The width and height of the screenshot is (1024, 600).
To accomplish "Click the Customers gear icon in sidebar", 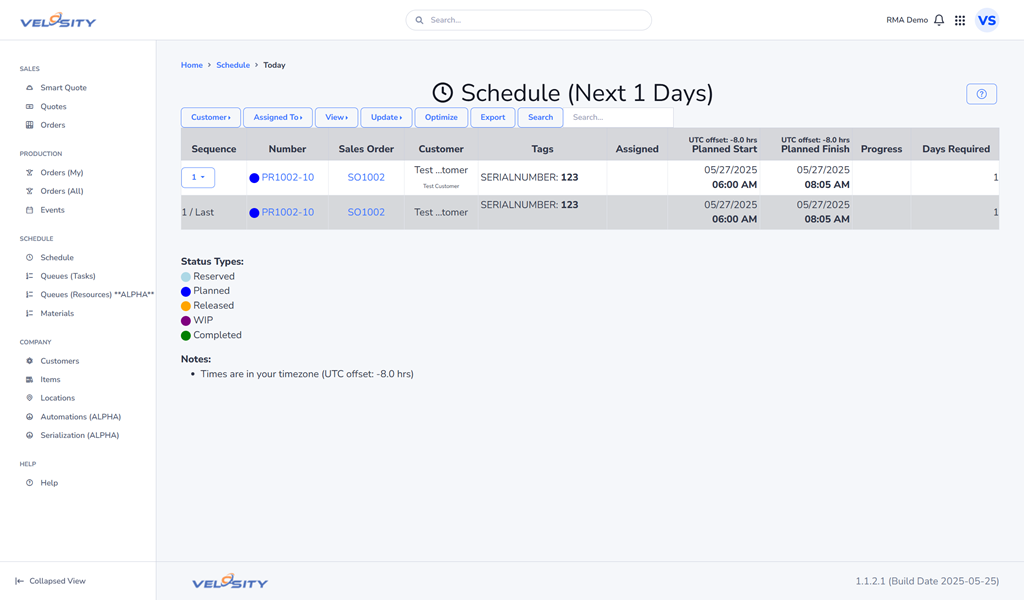I will point(29,361).
